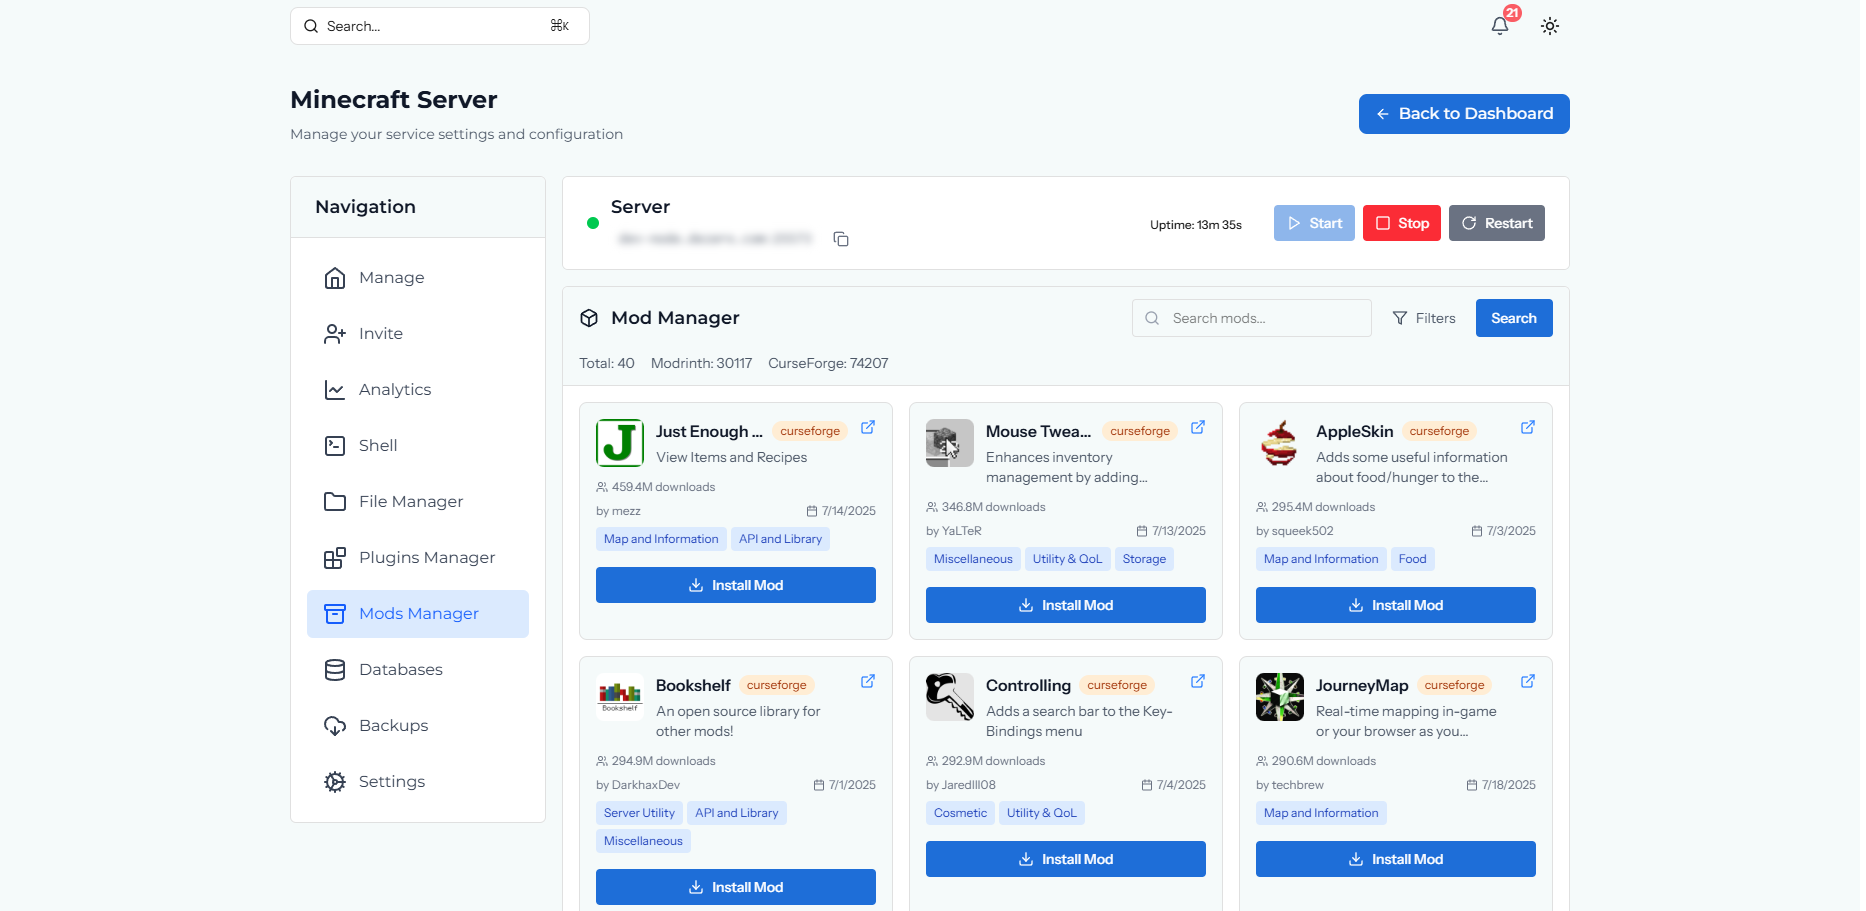Install the Just Enough Items mod
The image size is (1866, 911).
[x=736, y=585]
